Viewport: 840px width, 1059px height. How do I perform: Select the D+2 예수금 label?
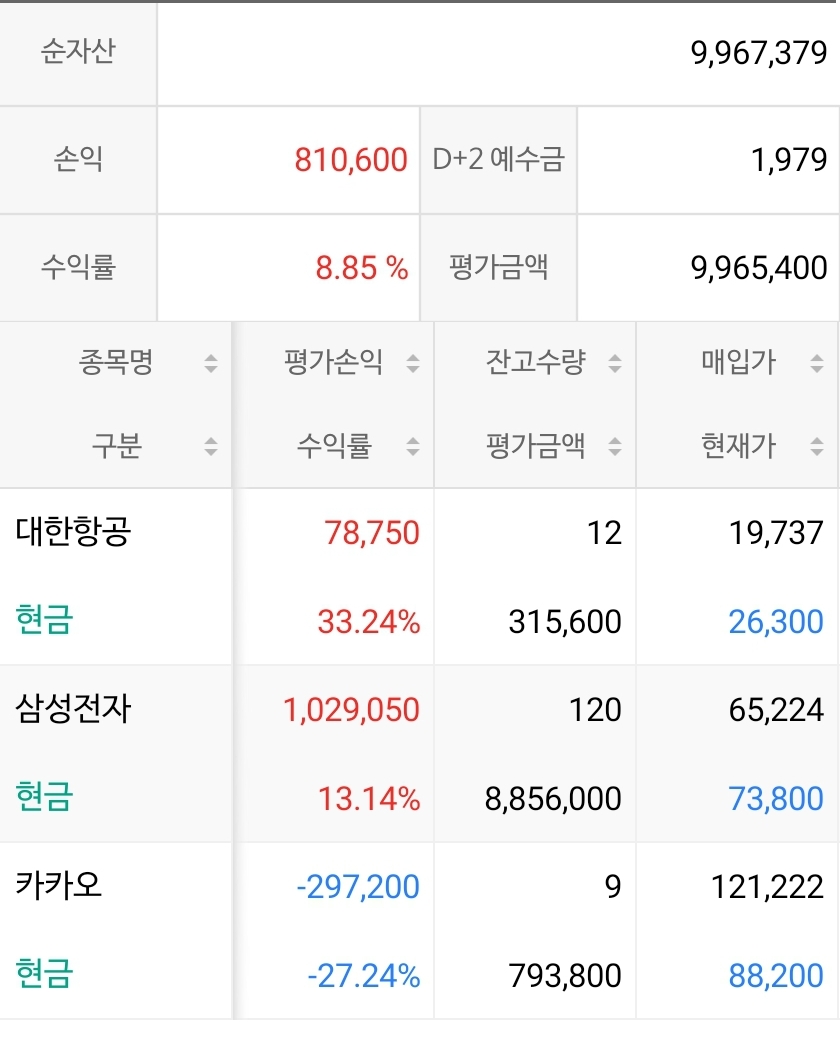pyautogui.click(x=498, y=160)
